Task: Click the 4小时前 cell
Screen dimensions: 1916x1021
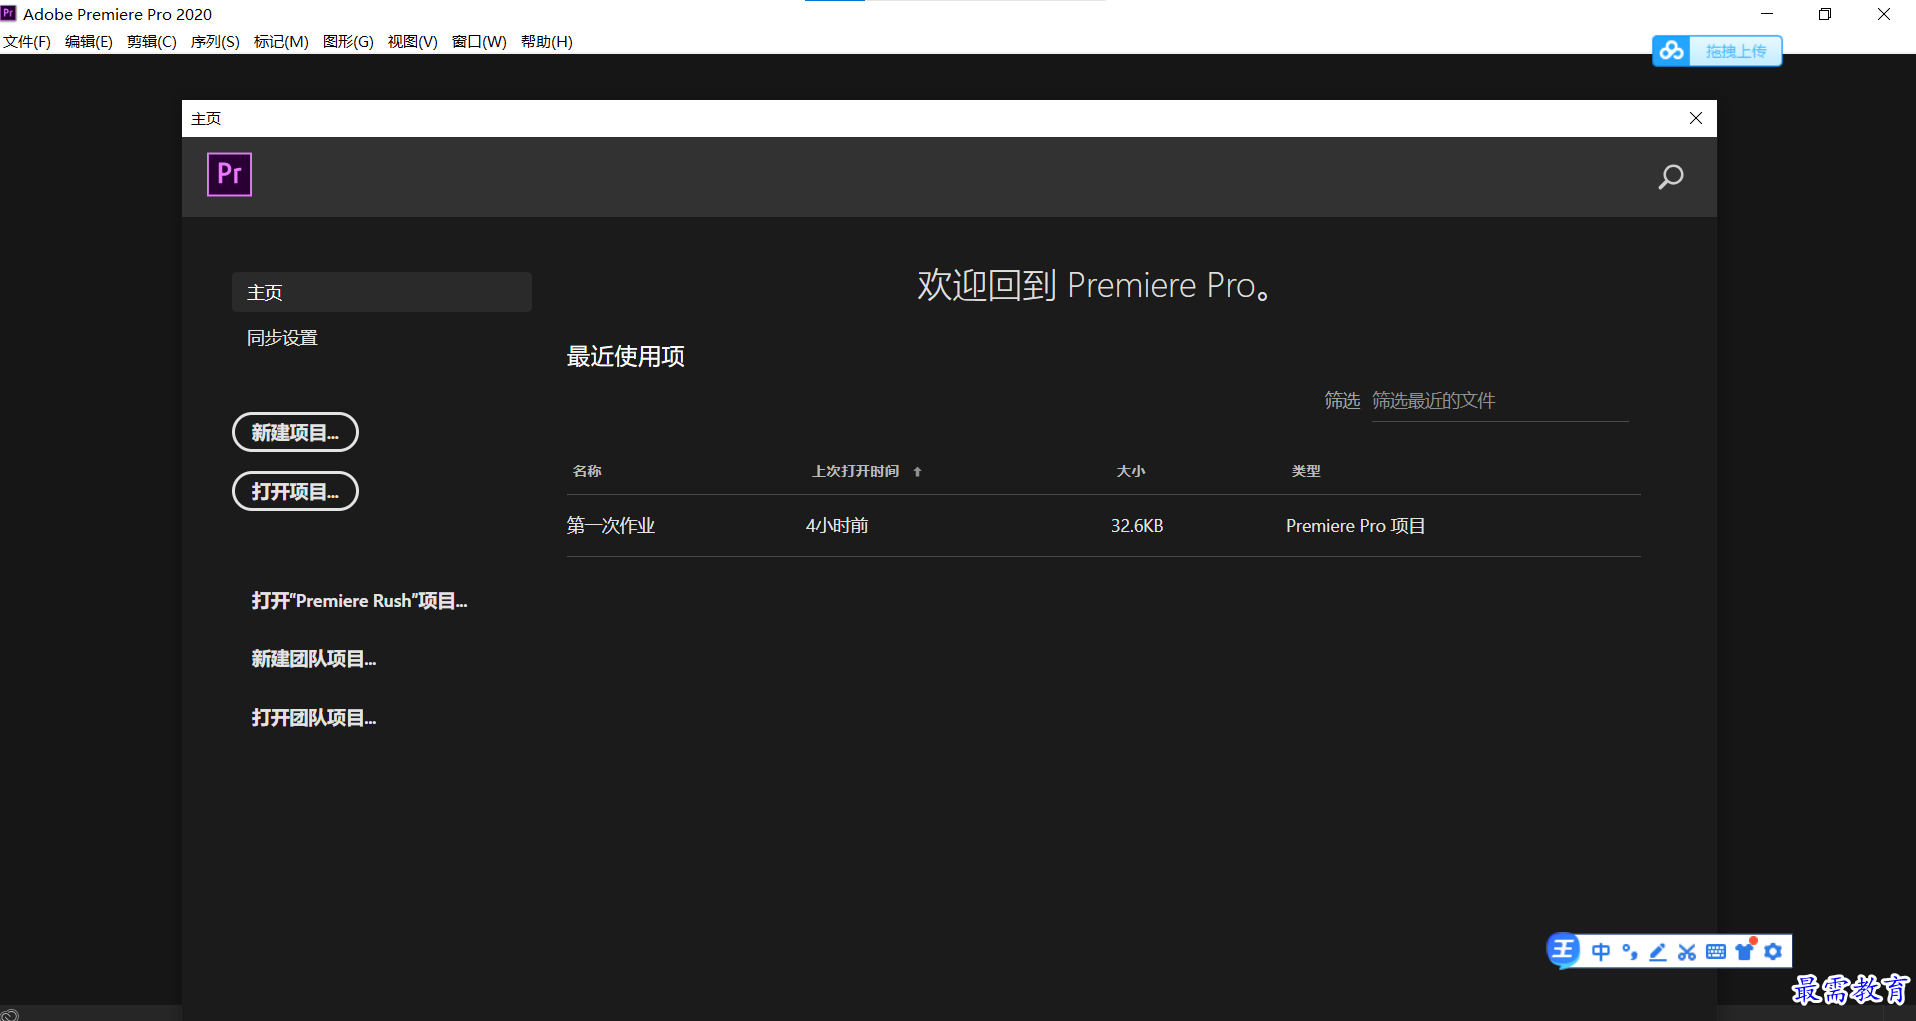Action: click(x=837, y=526)
